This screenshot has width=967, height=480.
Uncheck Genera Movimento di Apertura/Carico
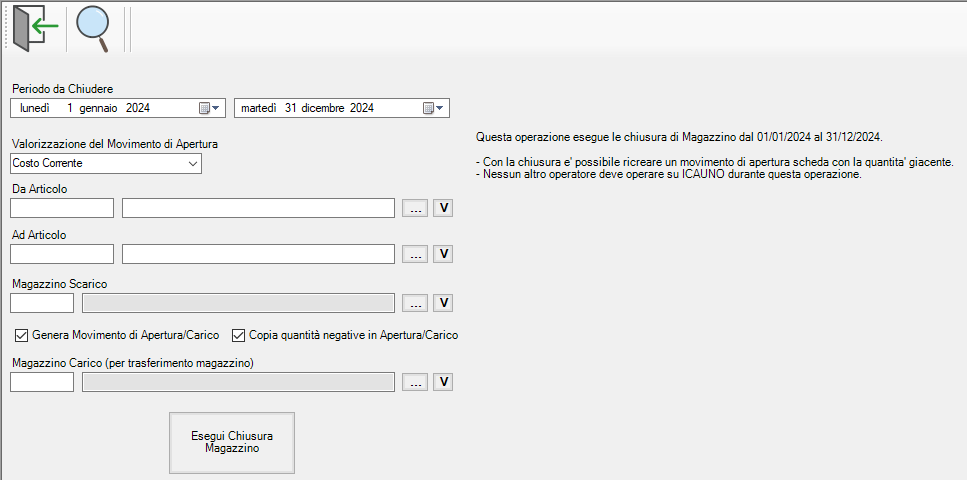click(x=22, y=335)
